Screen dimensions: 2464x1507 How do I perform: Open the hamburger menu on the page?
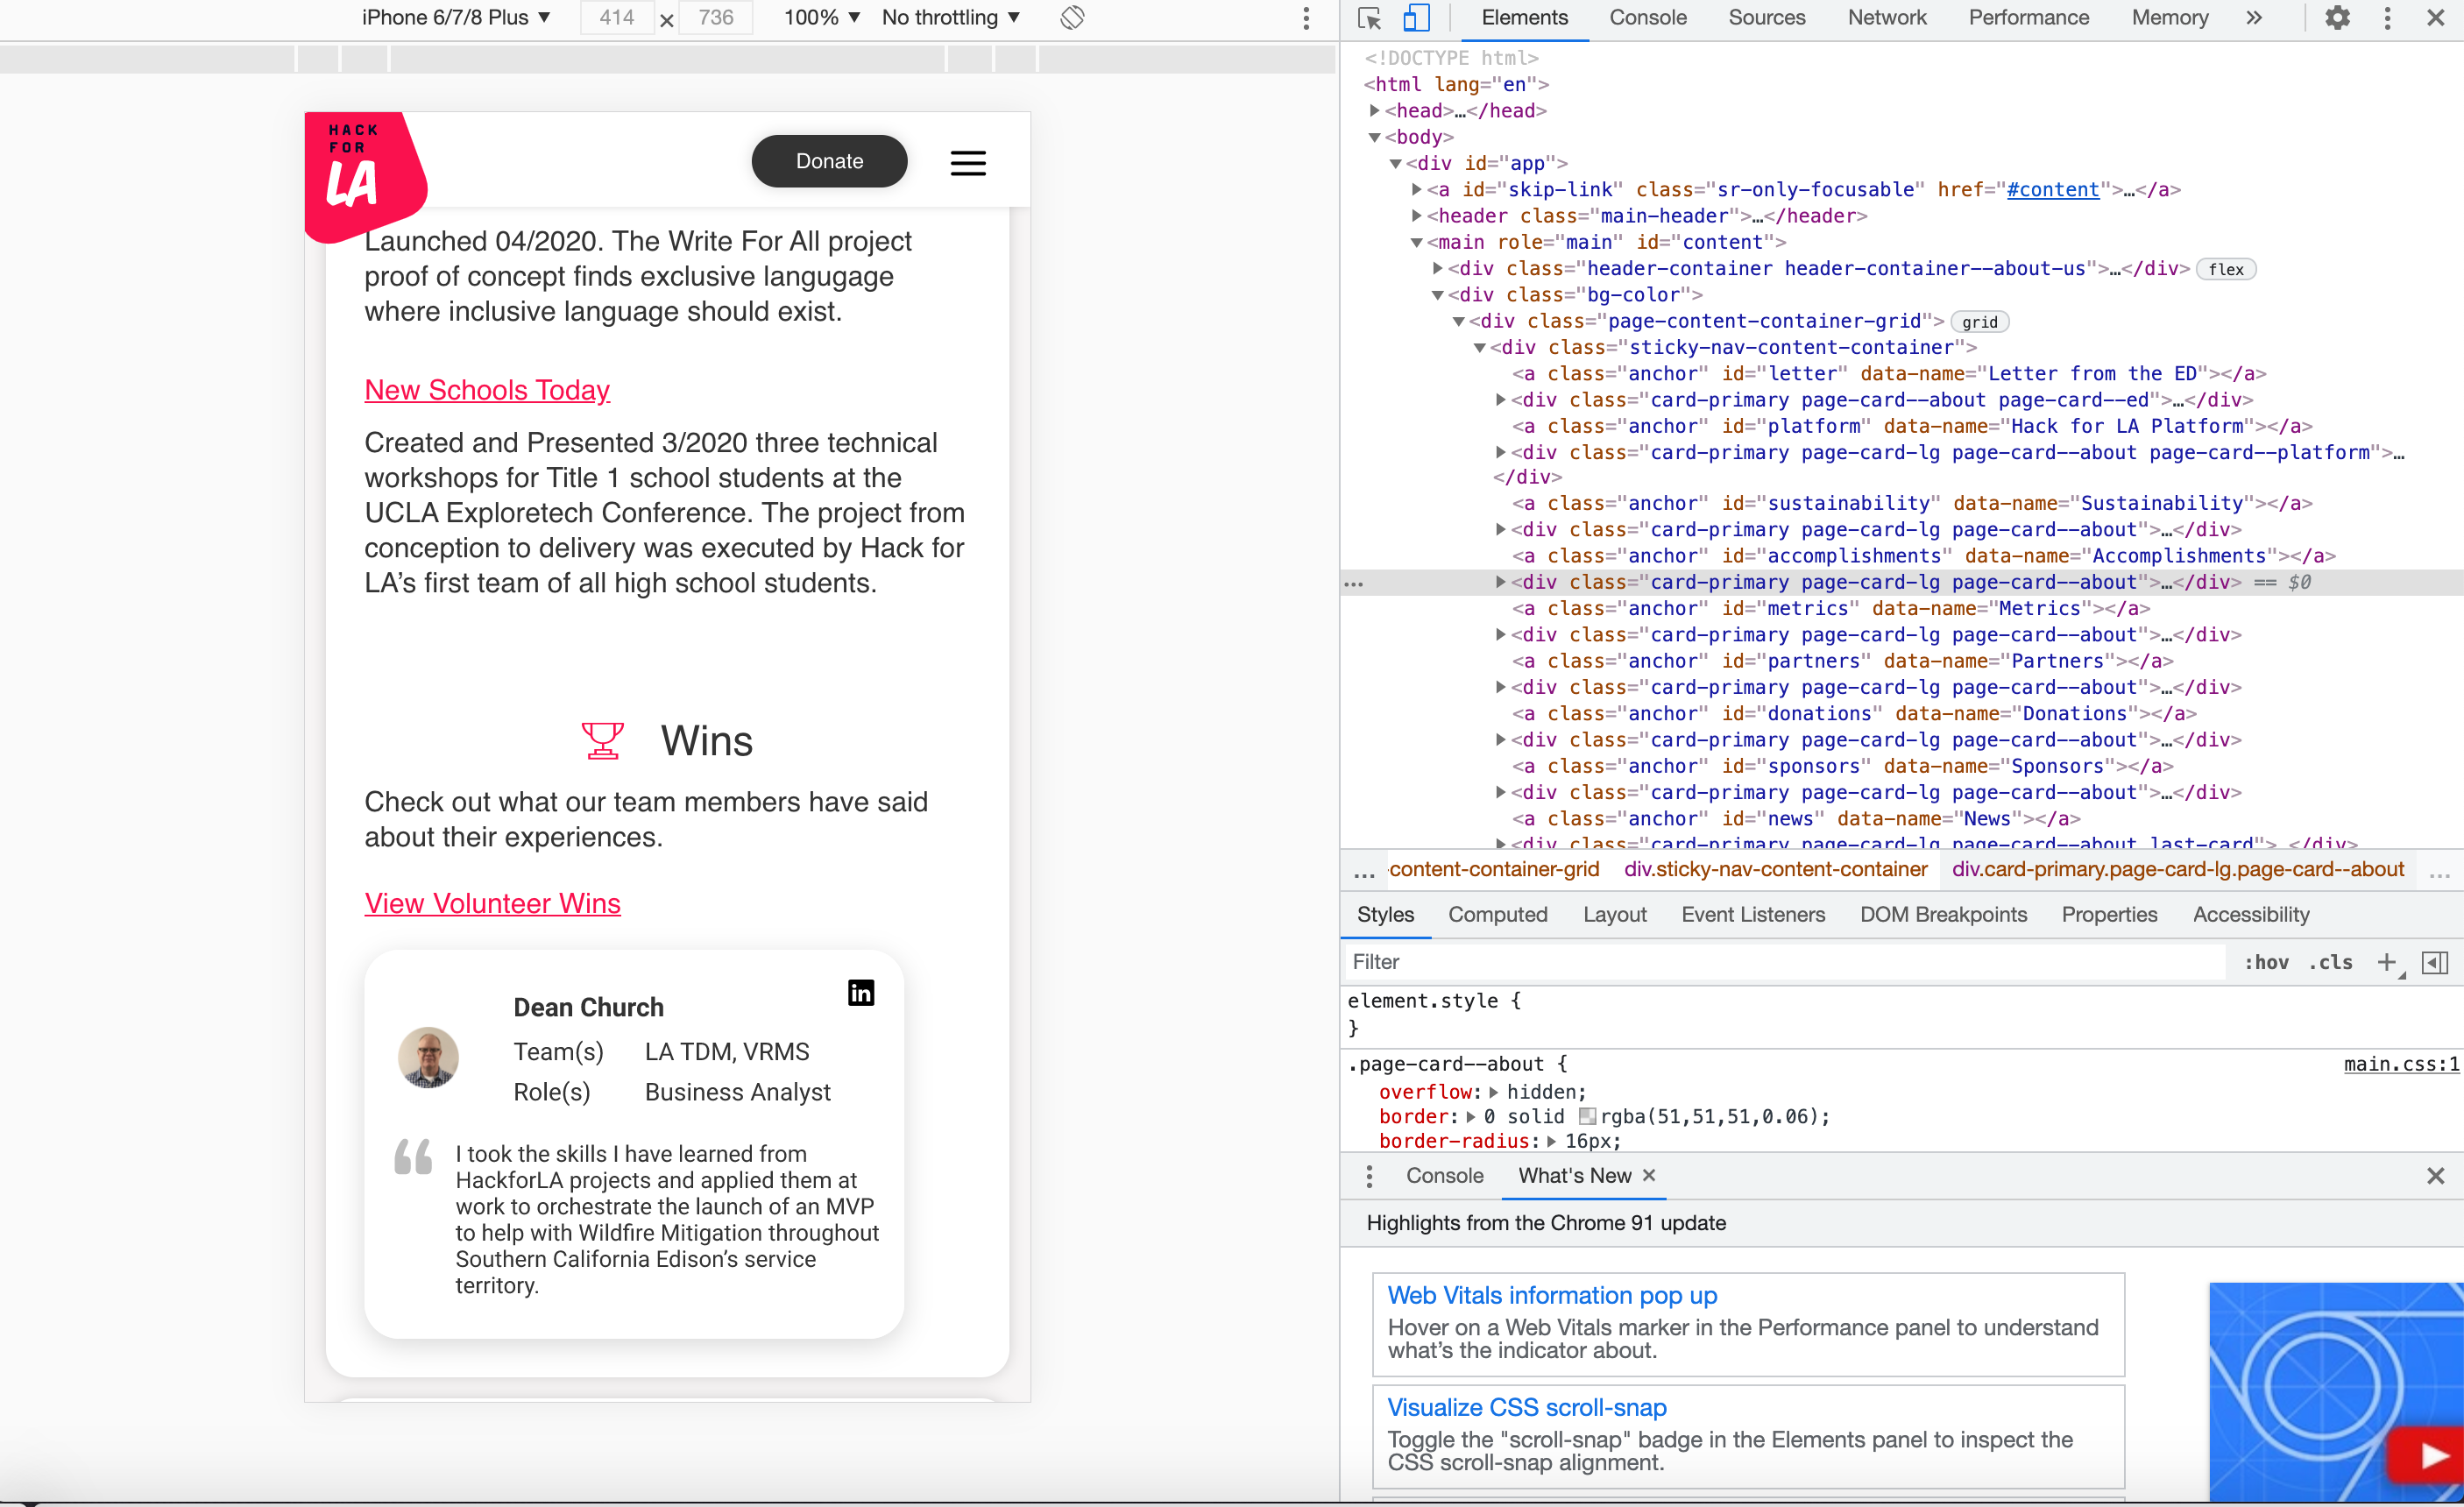coord(967,163)
